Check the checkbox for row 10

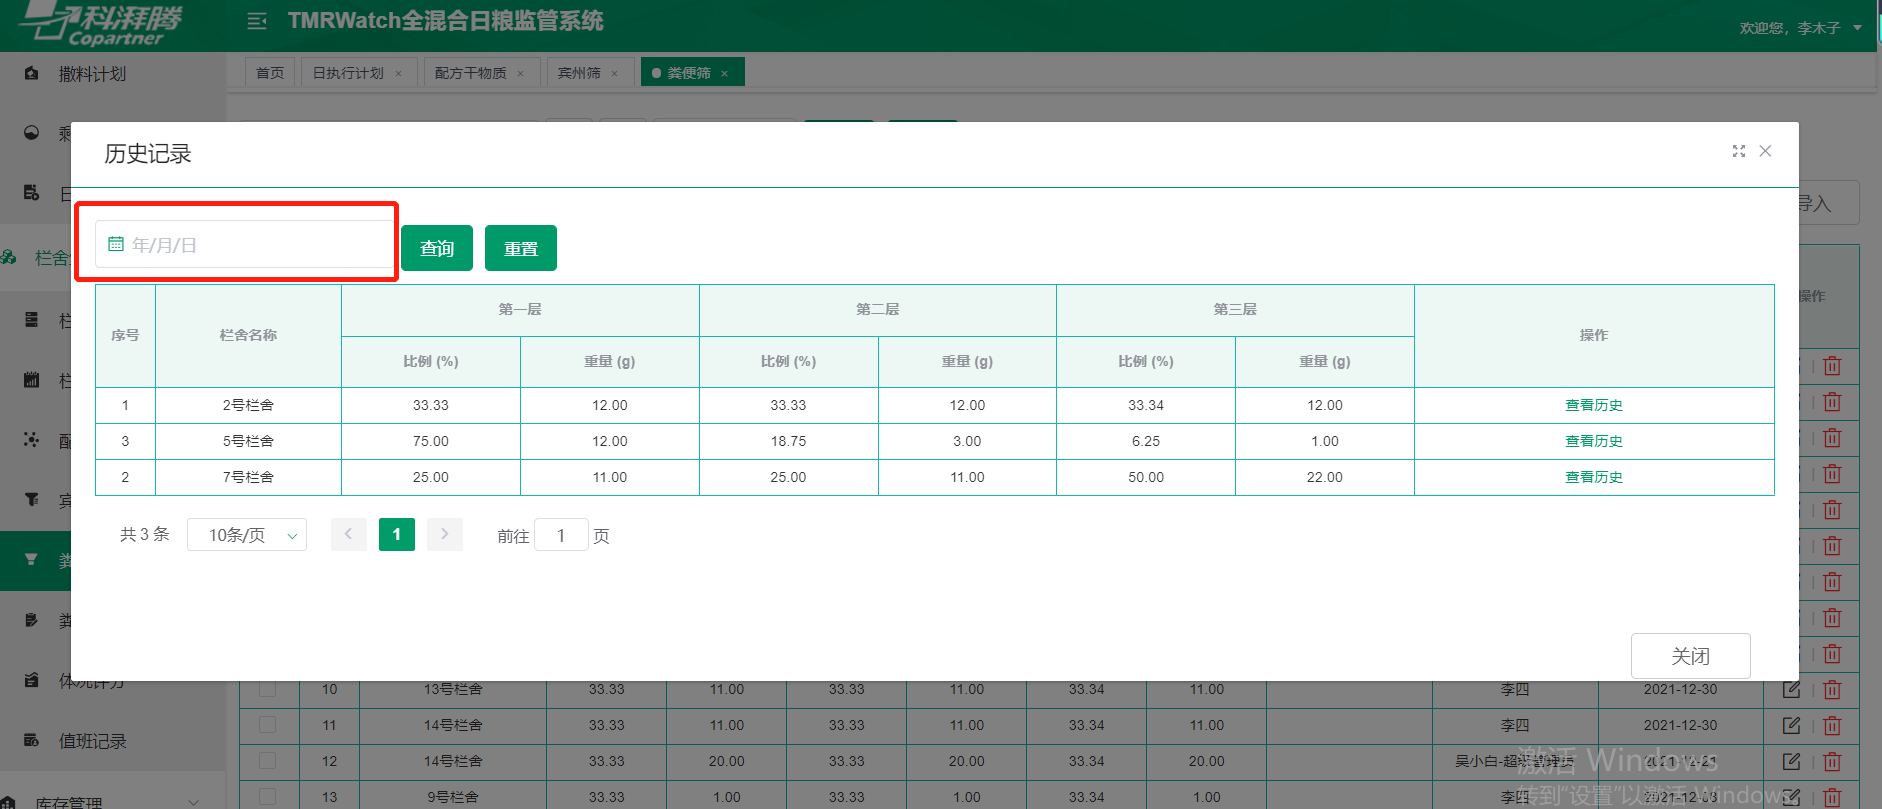point(268,689)
